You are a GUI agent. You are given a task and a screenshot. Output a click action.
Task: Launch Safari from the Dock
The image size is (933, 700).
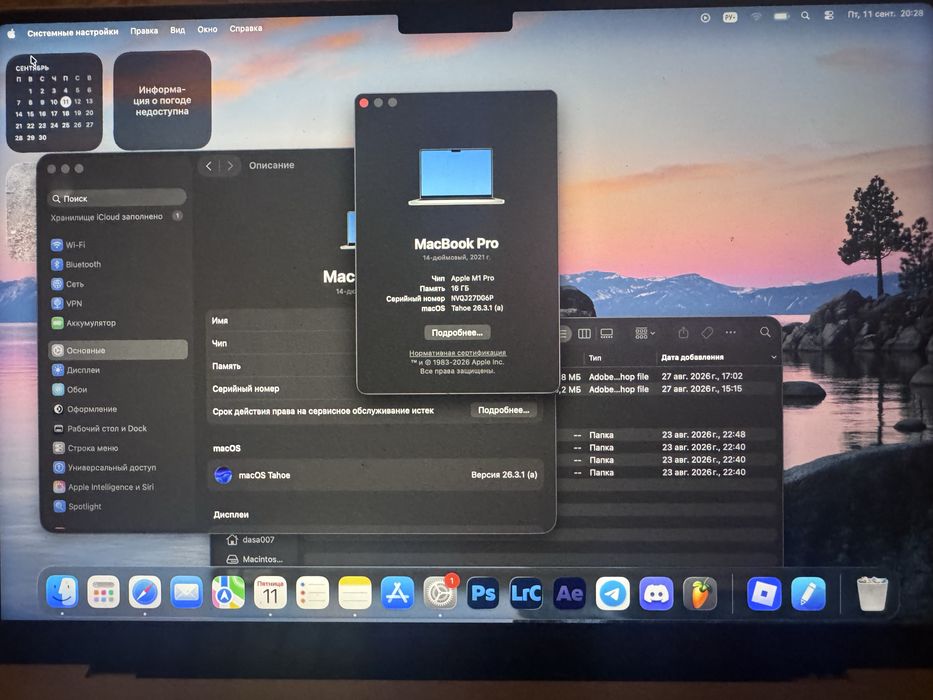(x=145, y=592)
